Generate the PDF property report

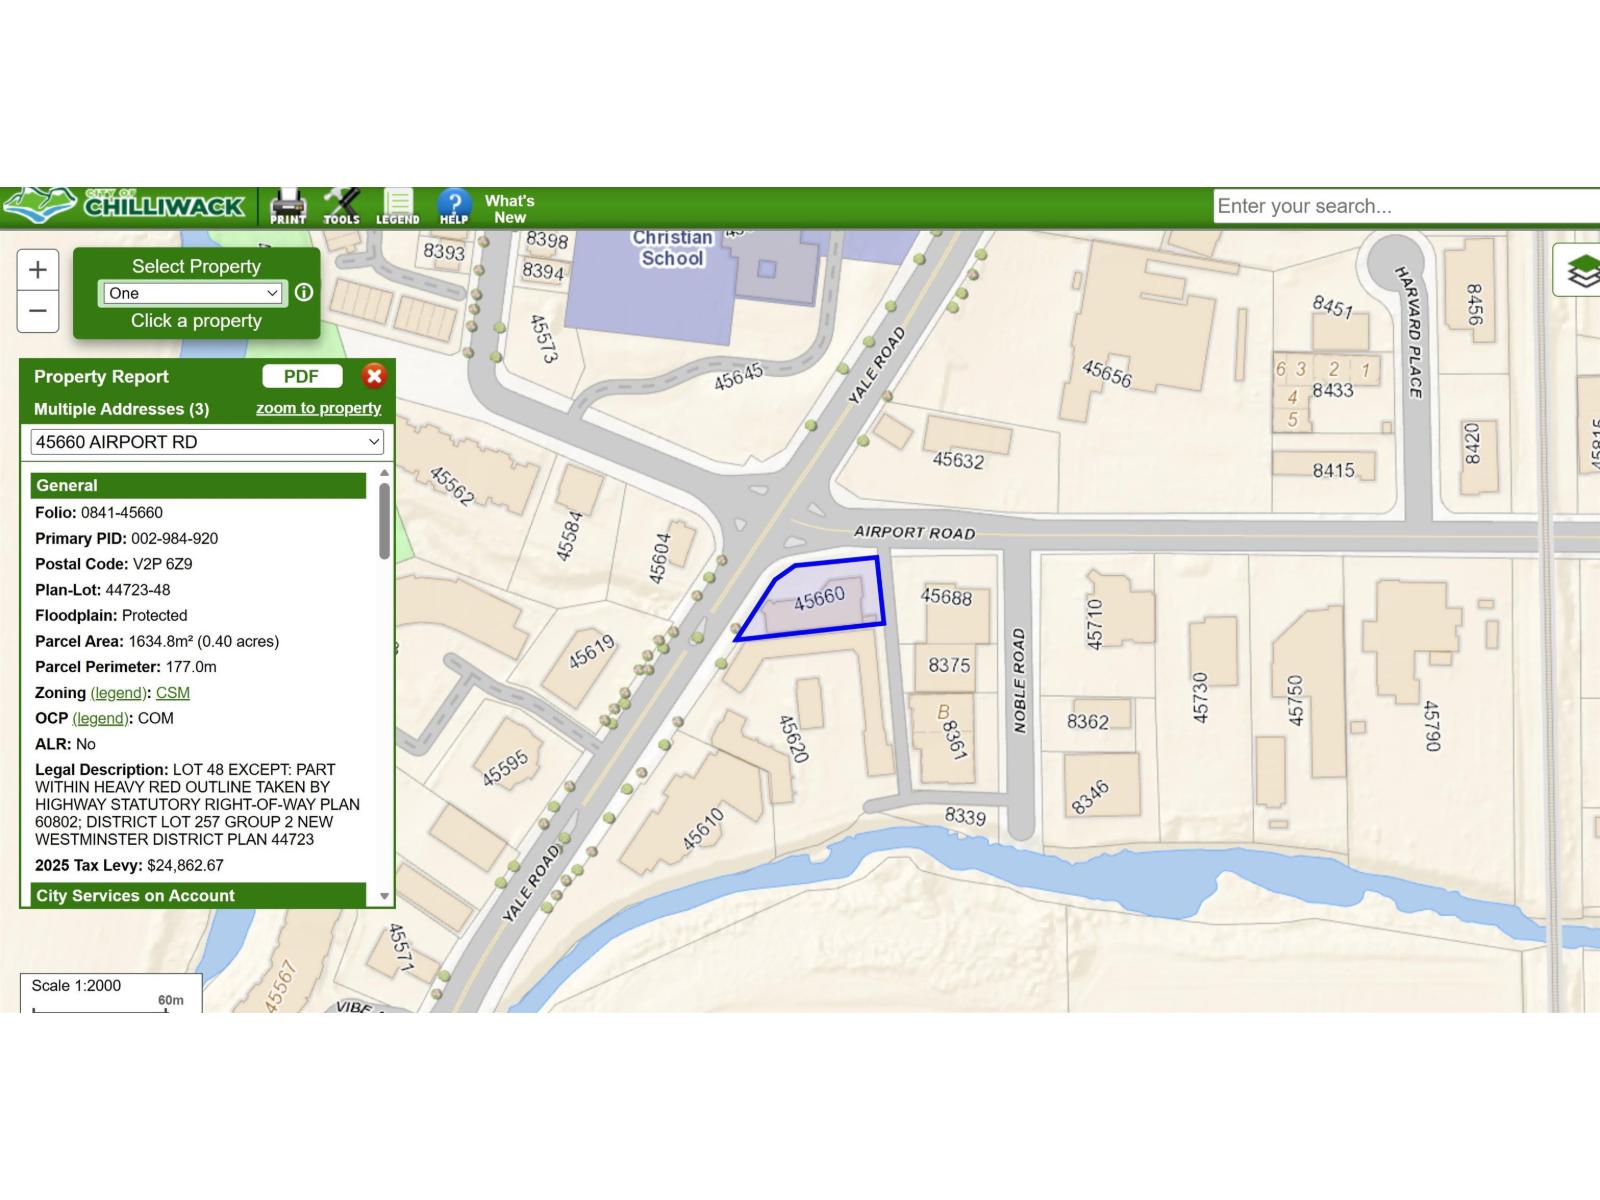302,376
